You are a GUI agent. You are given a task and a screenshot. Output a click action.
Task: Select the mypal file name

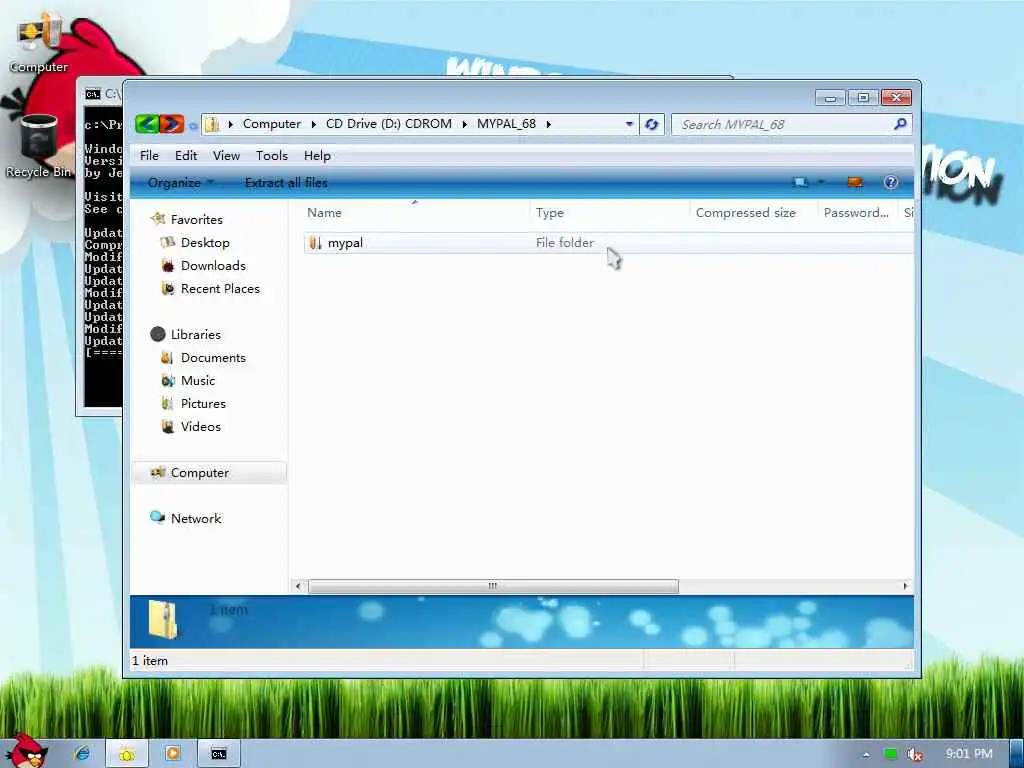tap(345, 243)
